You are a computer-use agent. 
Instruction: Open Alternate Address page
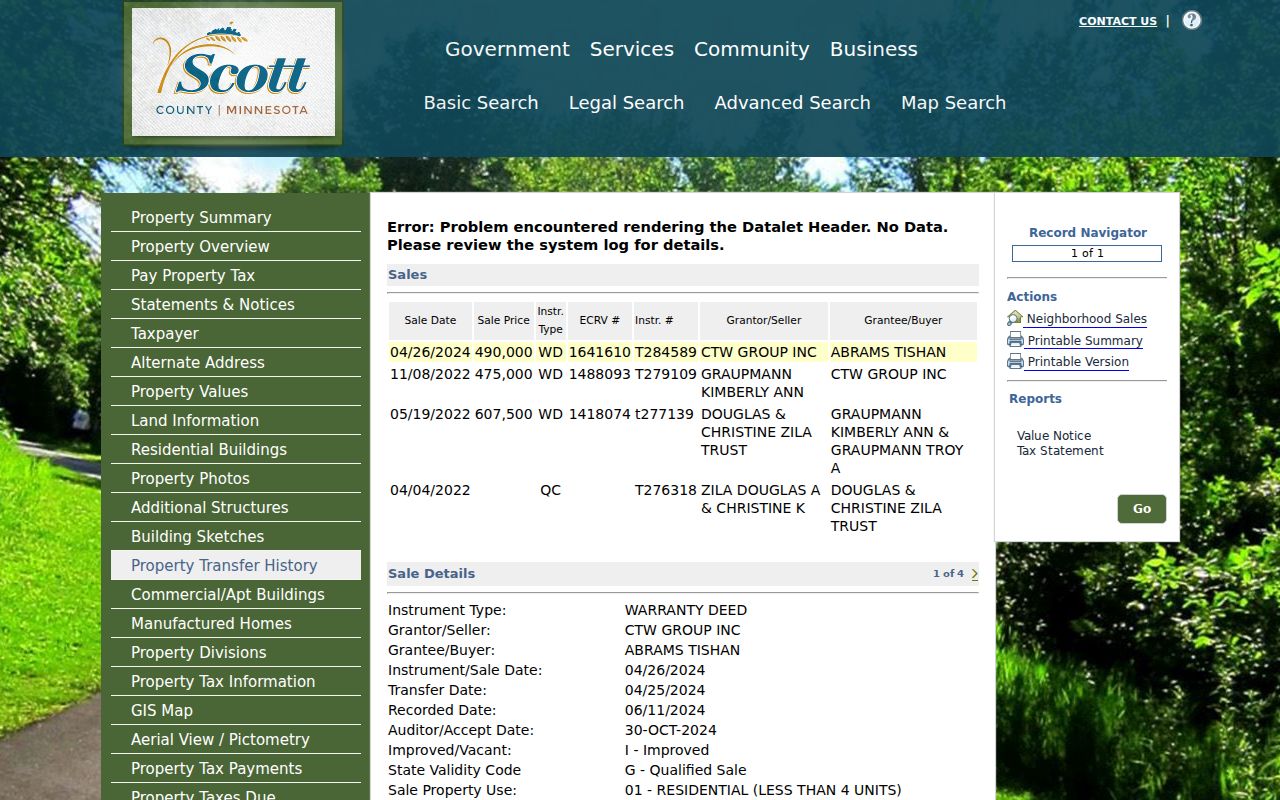236,362
